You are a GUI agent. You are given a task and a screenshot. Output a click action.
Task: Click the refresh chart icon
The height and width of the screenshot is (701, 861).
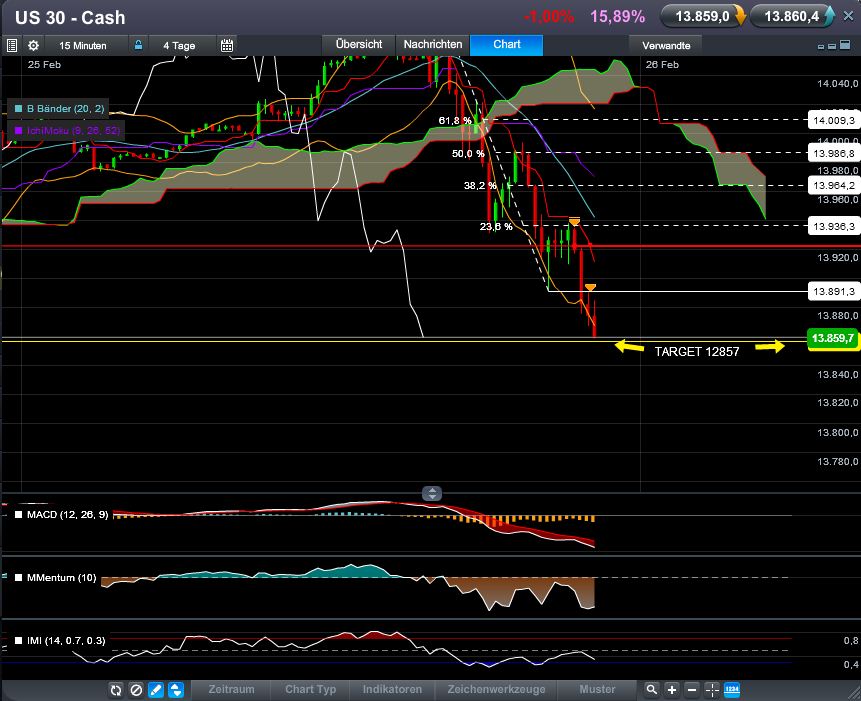click(116, 689)
